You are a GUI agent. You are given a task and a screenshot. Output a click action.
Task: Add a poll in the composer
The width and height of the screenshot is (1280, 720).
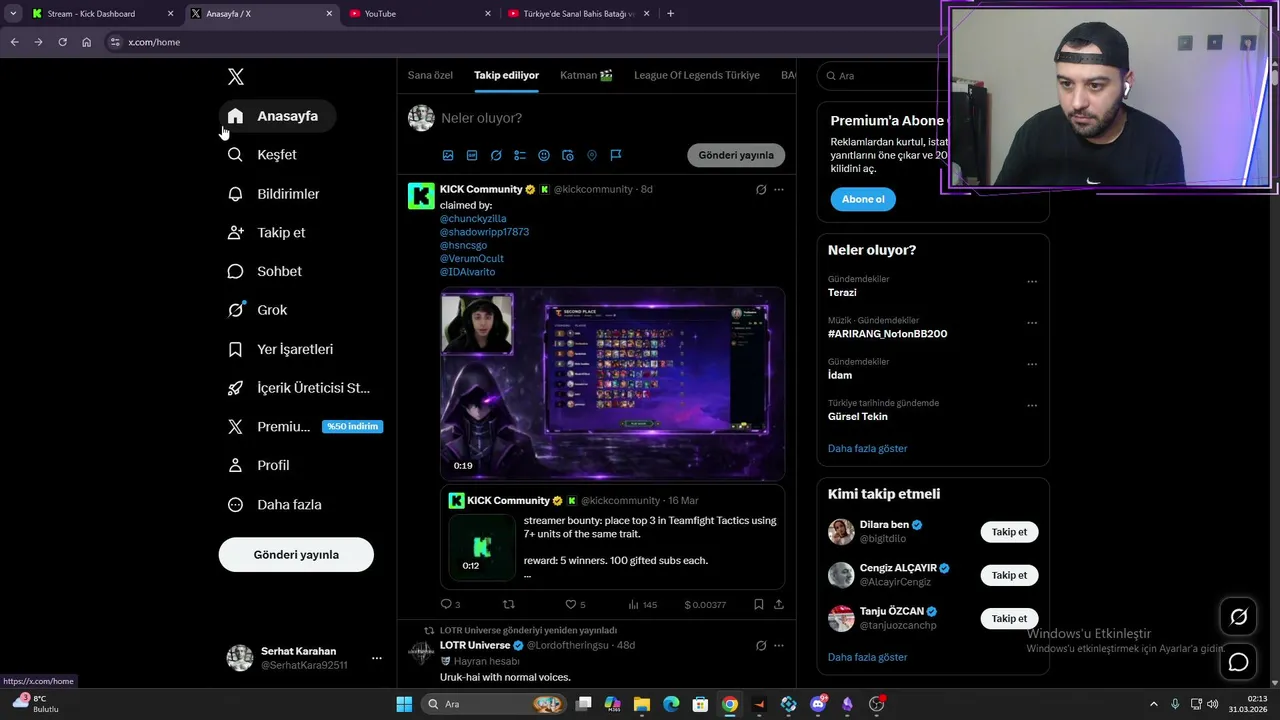[x=520, y=155]
